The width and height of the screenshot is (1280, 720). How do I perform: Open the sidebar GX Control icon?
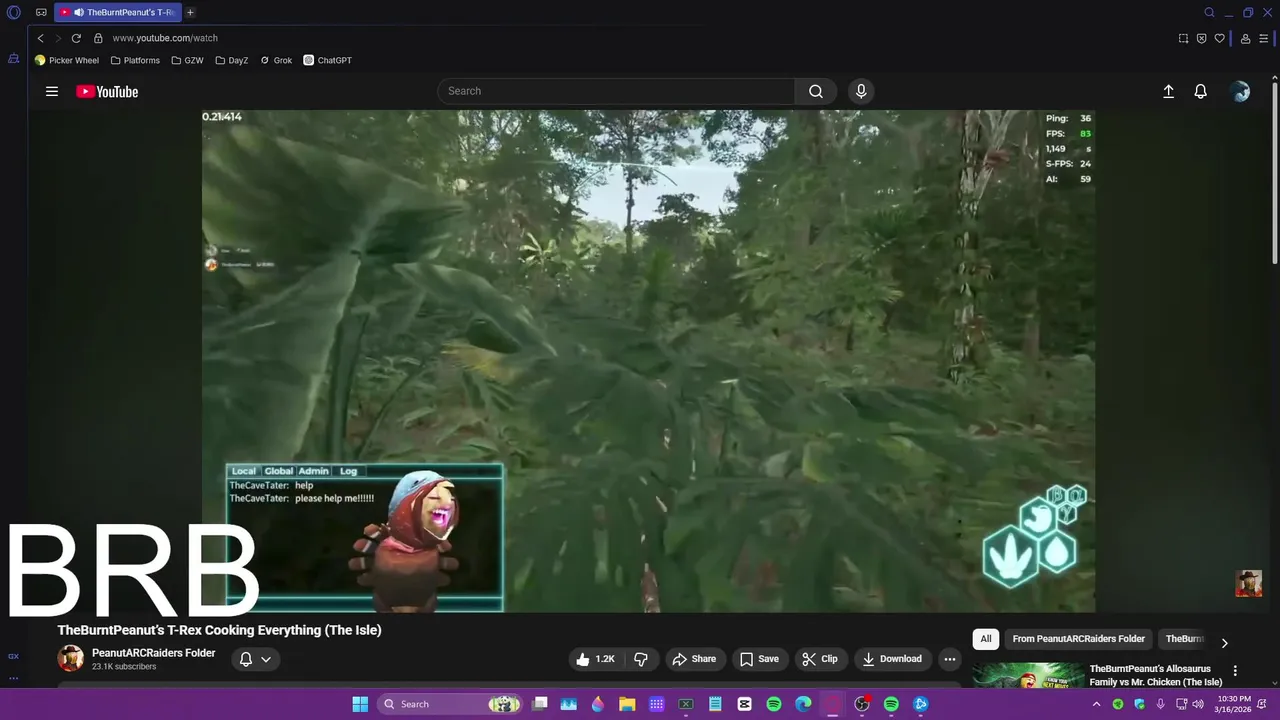coord(13,656)
